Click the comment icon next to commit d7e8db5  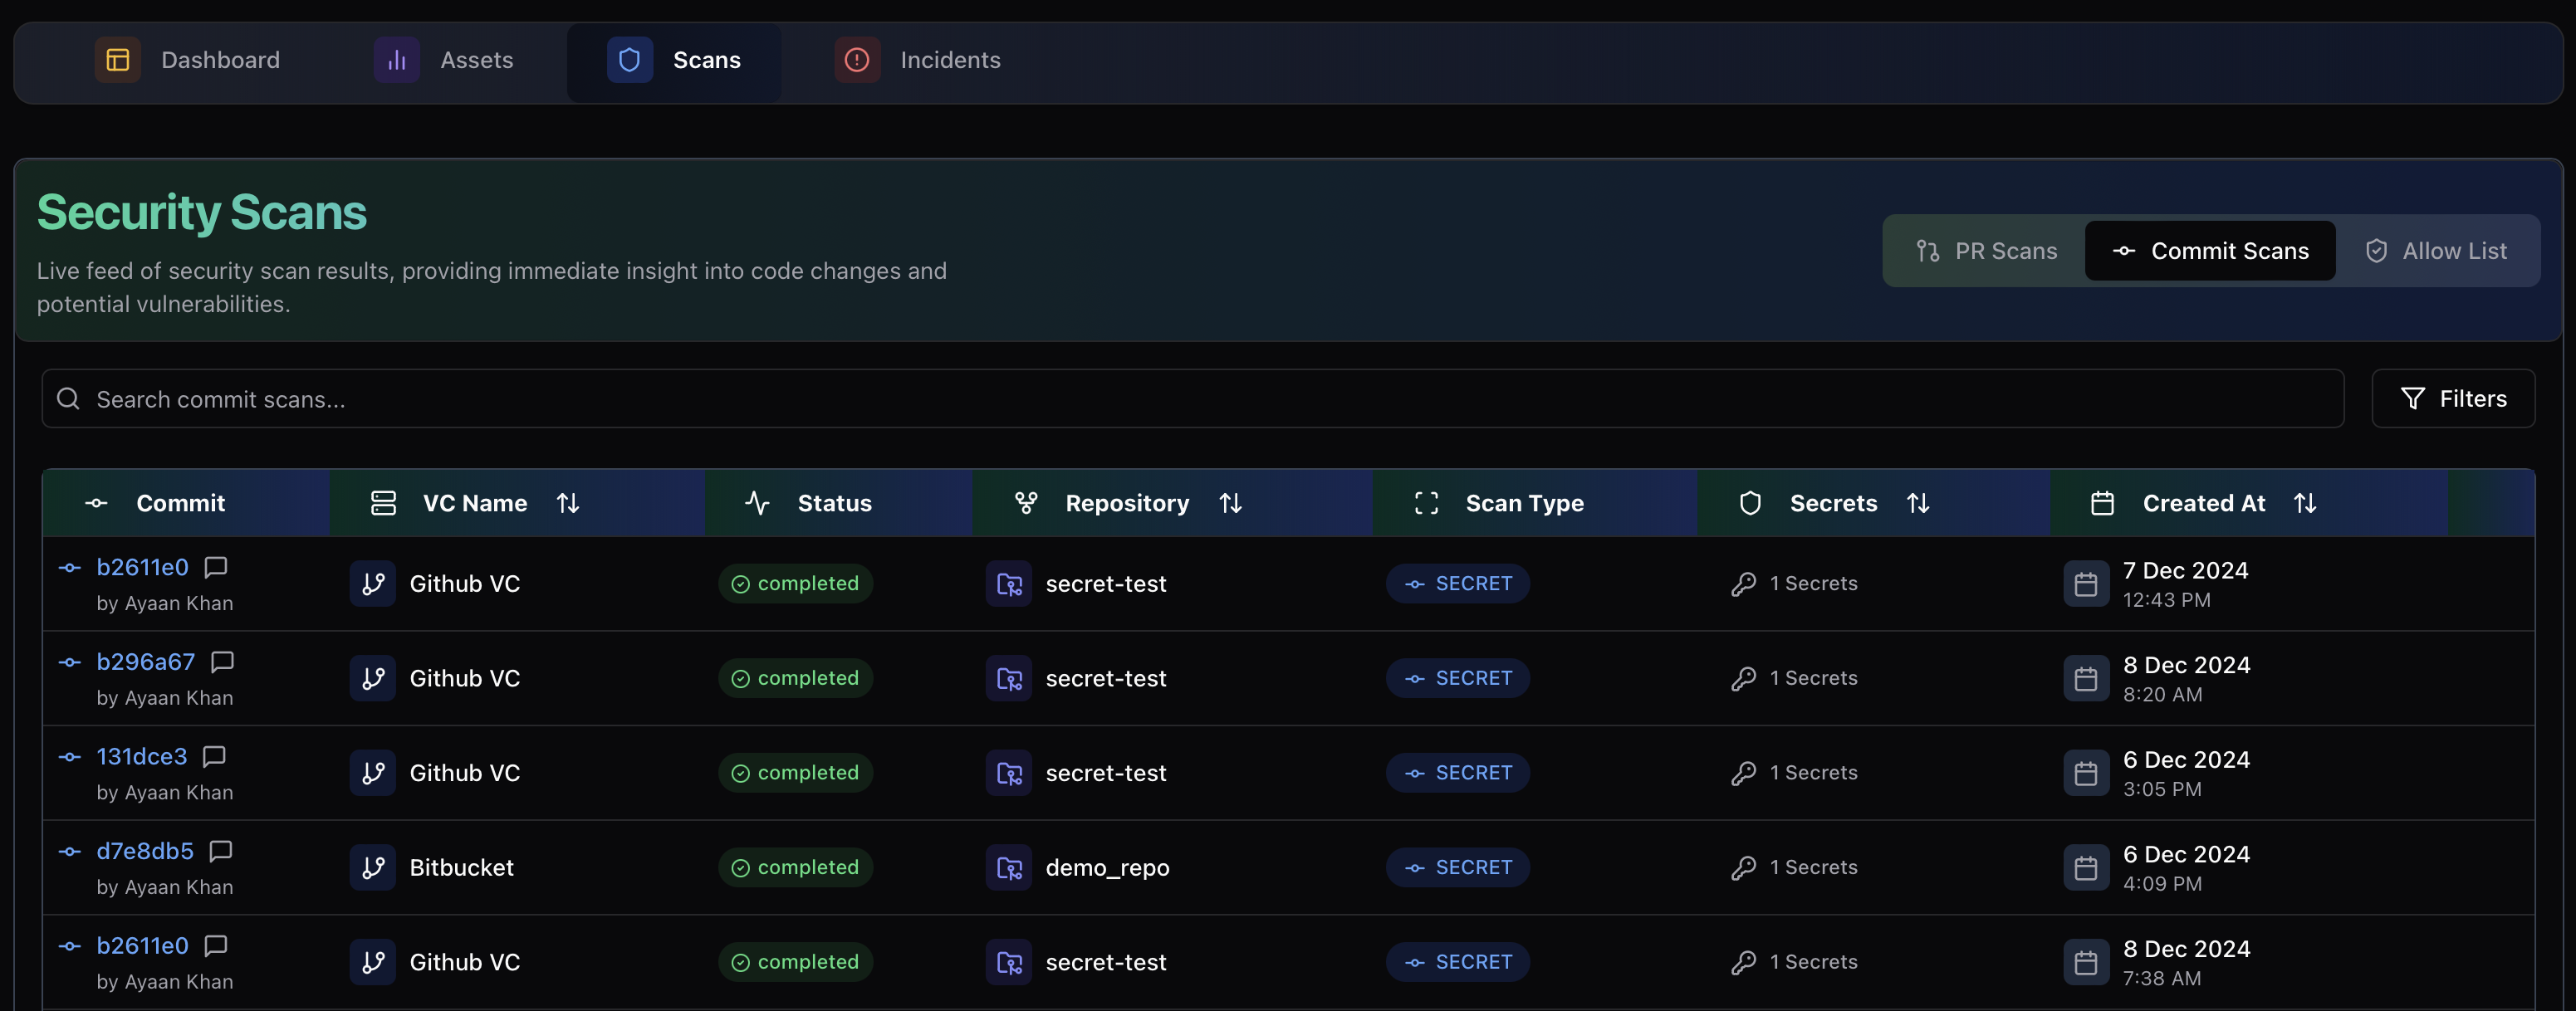pyautogui.click(x=221, y=851)
